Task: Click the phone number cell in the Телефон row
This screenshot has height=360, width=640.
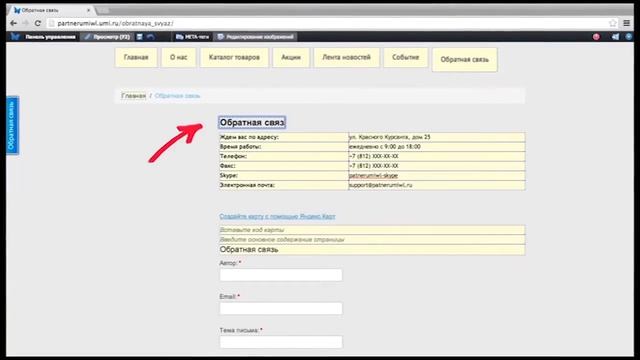Action: [x=437, y=156]
